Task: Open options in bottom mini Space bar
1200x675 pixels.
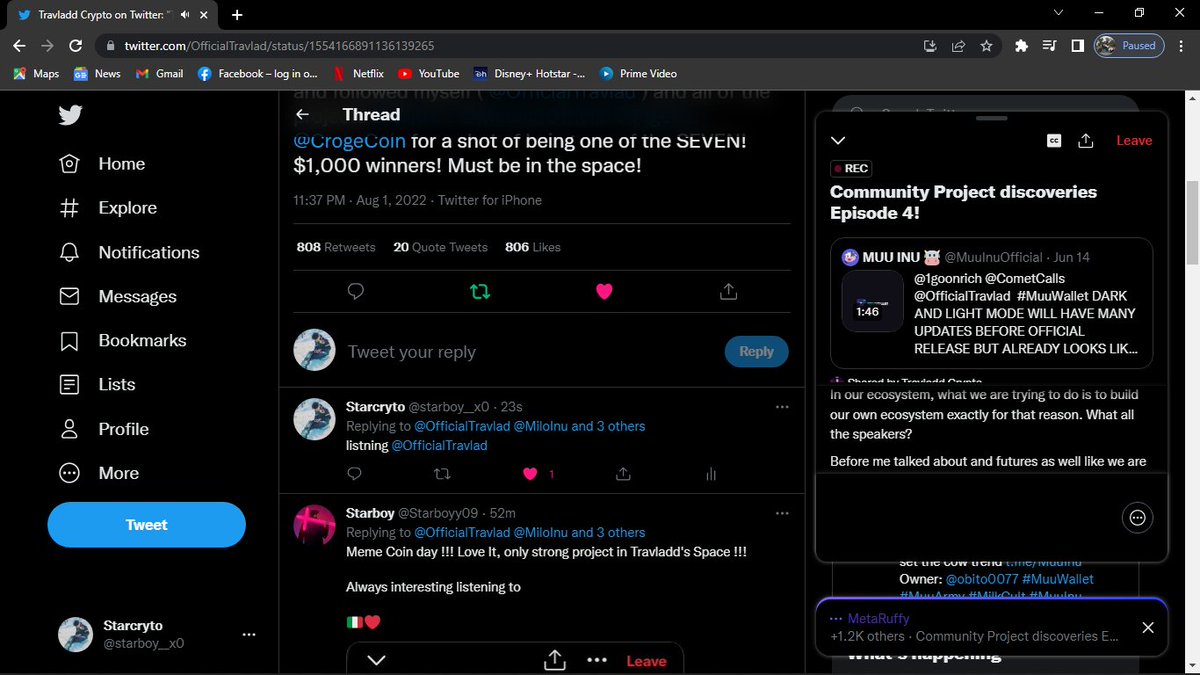Action: pos(597,661)
